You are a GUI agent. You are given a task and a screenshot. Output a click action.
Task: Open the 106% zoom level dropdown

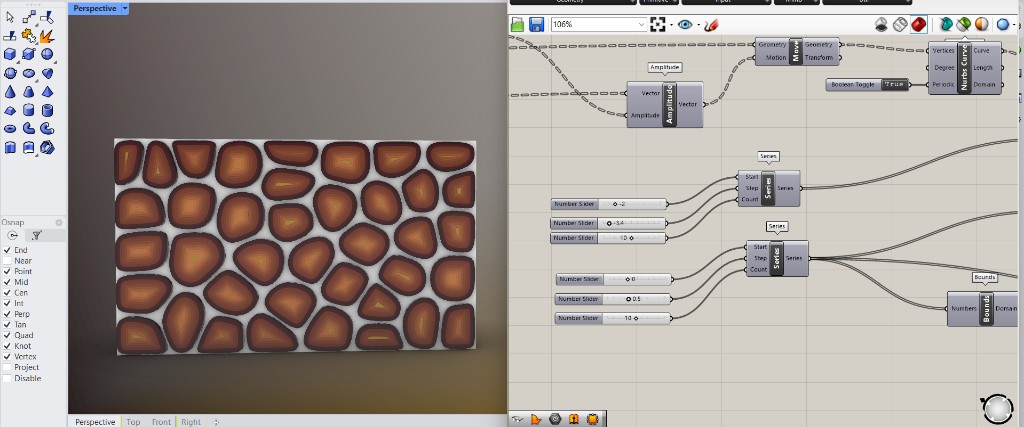[x=641, y=25]
